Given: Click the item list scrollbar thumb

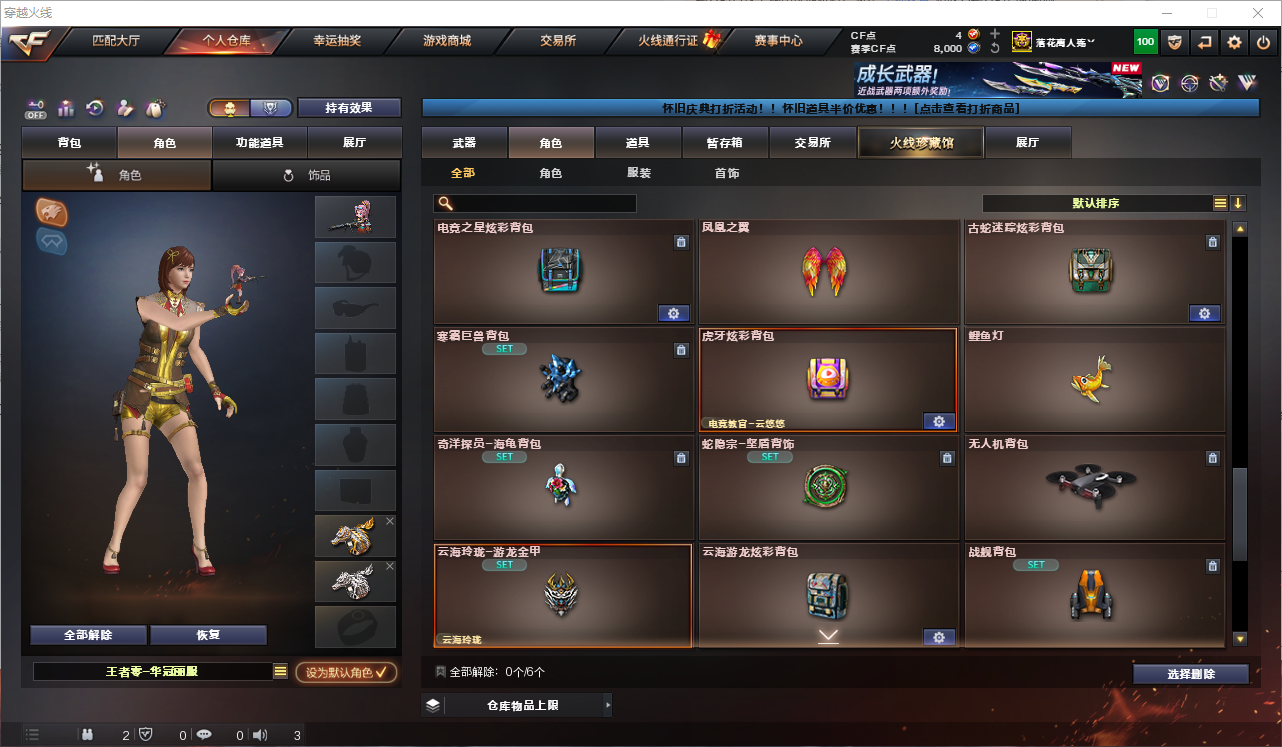Looking at the screenshot, I should (1240, 514).
